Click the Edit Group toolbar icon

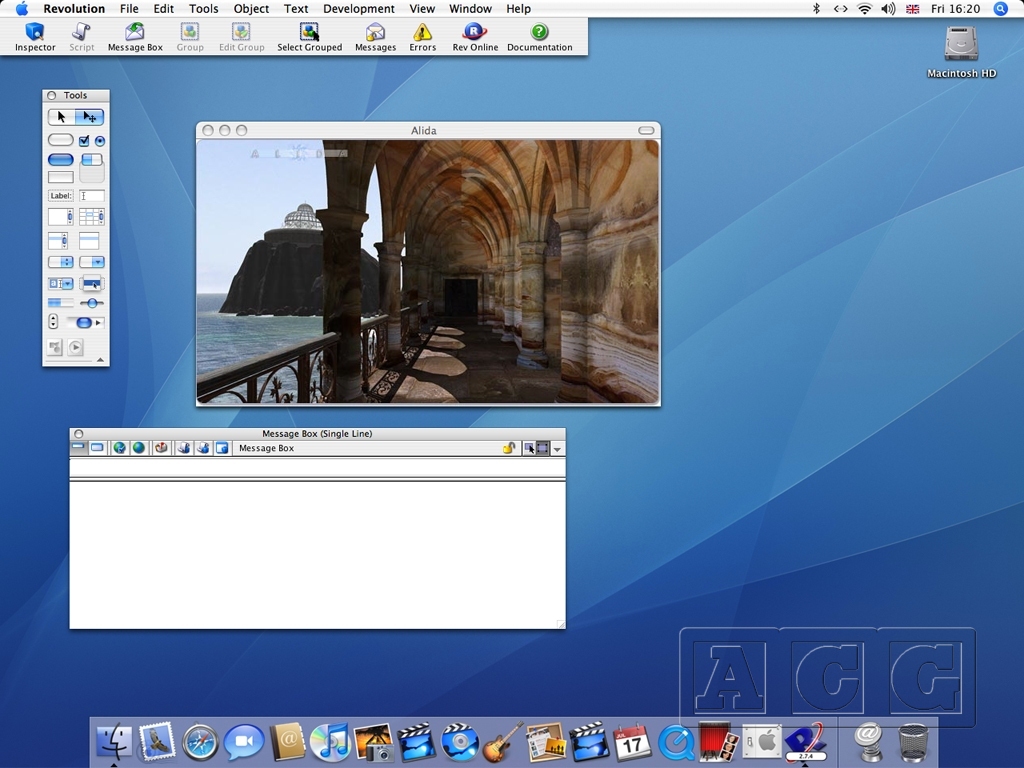point(242,37)
